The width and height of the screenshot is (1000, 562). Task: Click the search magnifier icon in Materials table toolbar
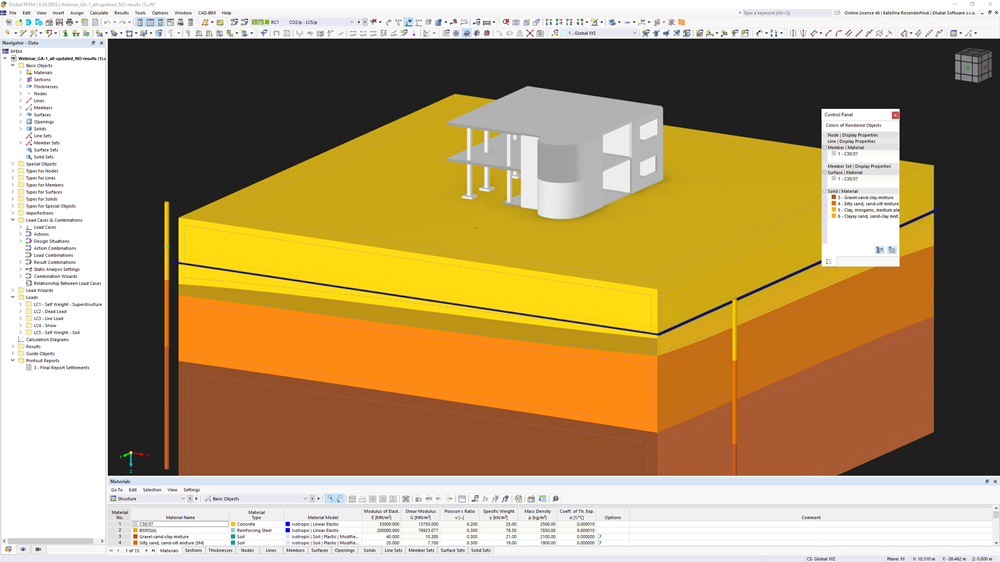tap(555, 499)
